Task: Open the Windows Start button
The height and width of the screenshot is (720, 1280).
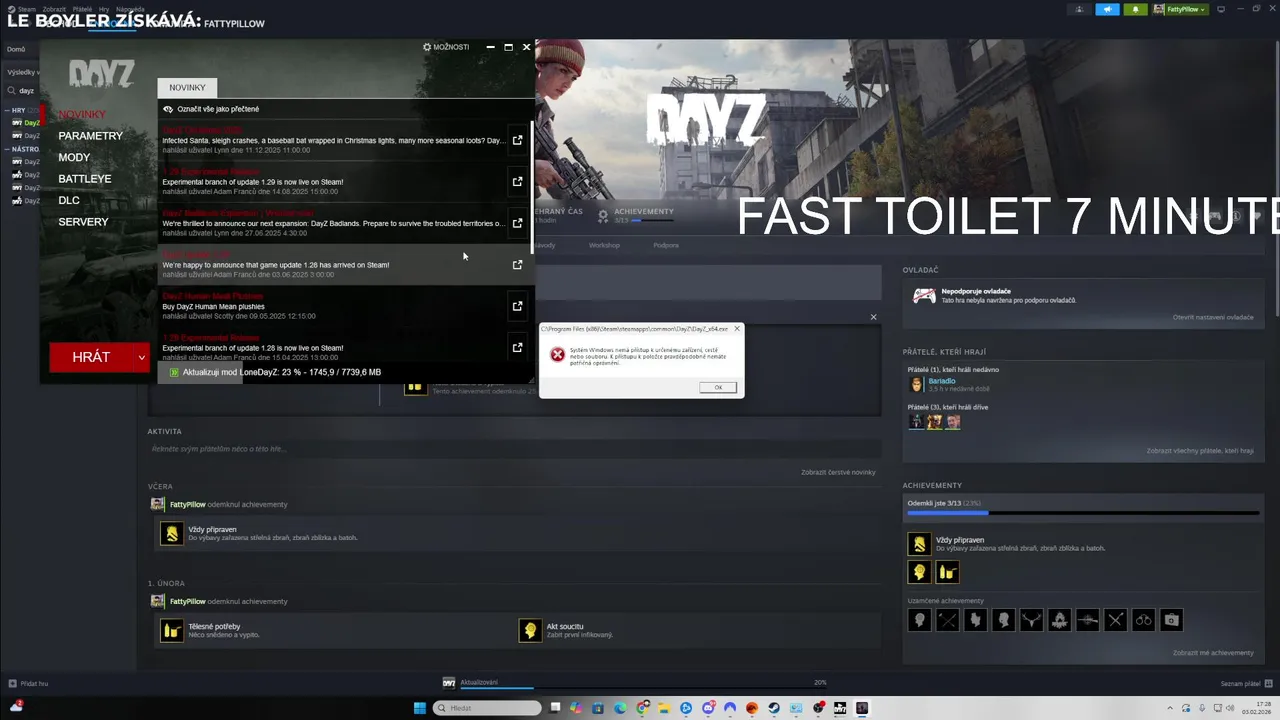Action: coord(420,708)
